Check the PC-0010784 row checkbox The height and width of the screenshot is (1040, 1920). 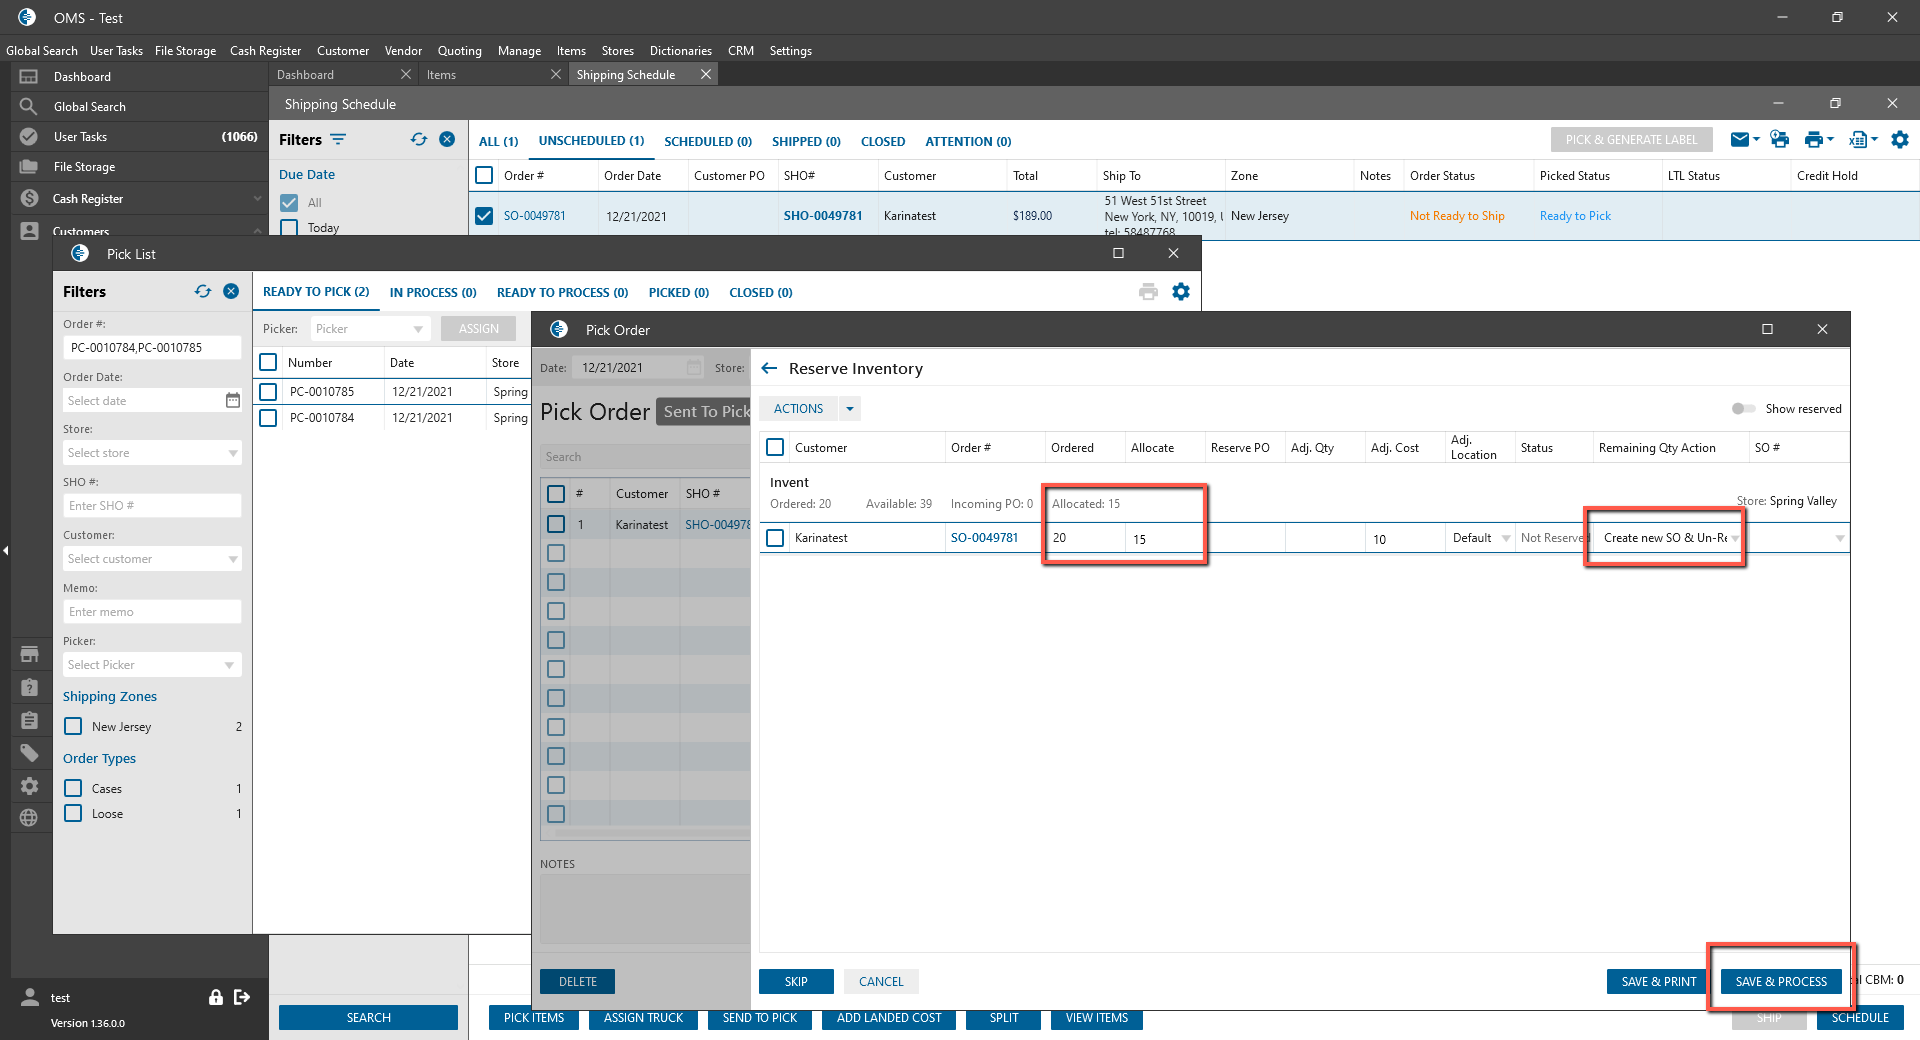(x=268, y=418)
